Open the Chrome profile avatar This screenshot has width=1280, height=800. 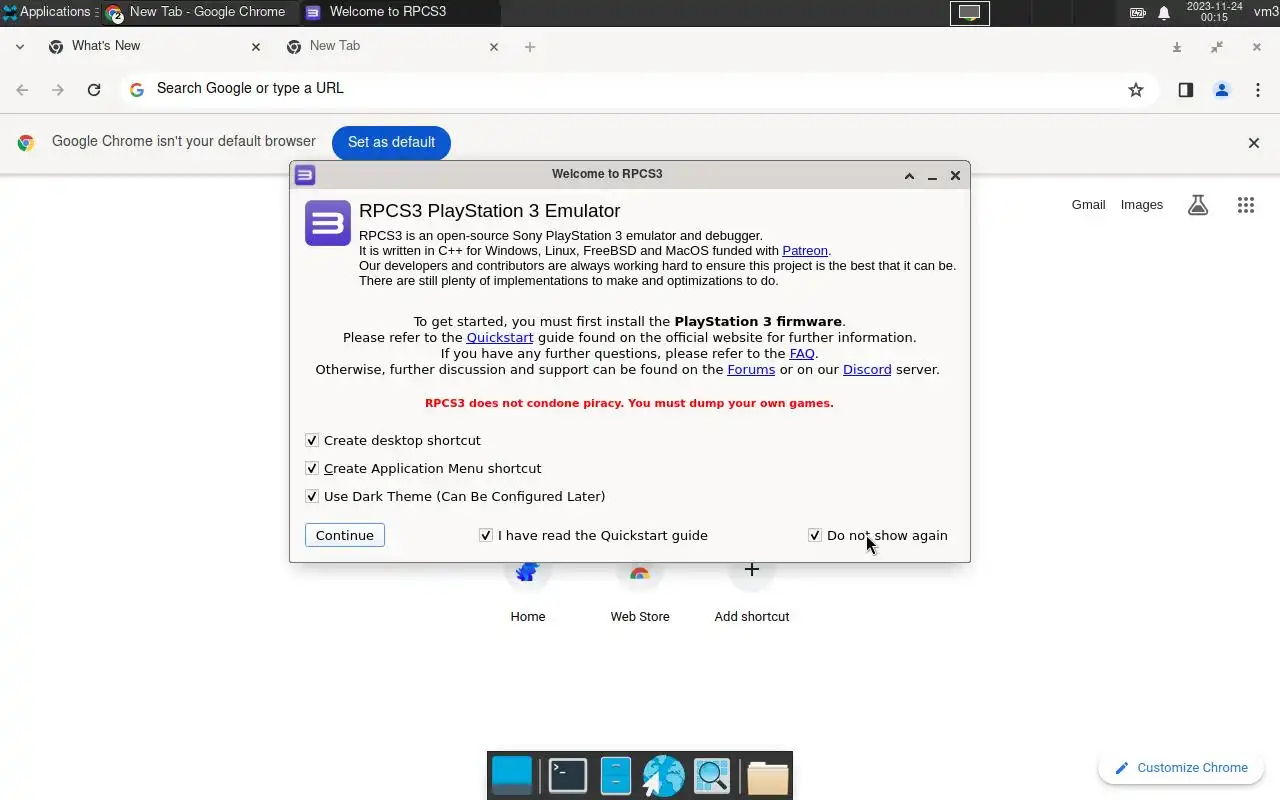1221,90
